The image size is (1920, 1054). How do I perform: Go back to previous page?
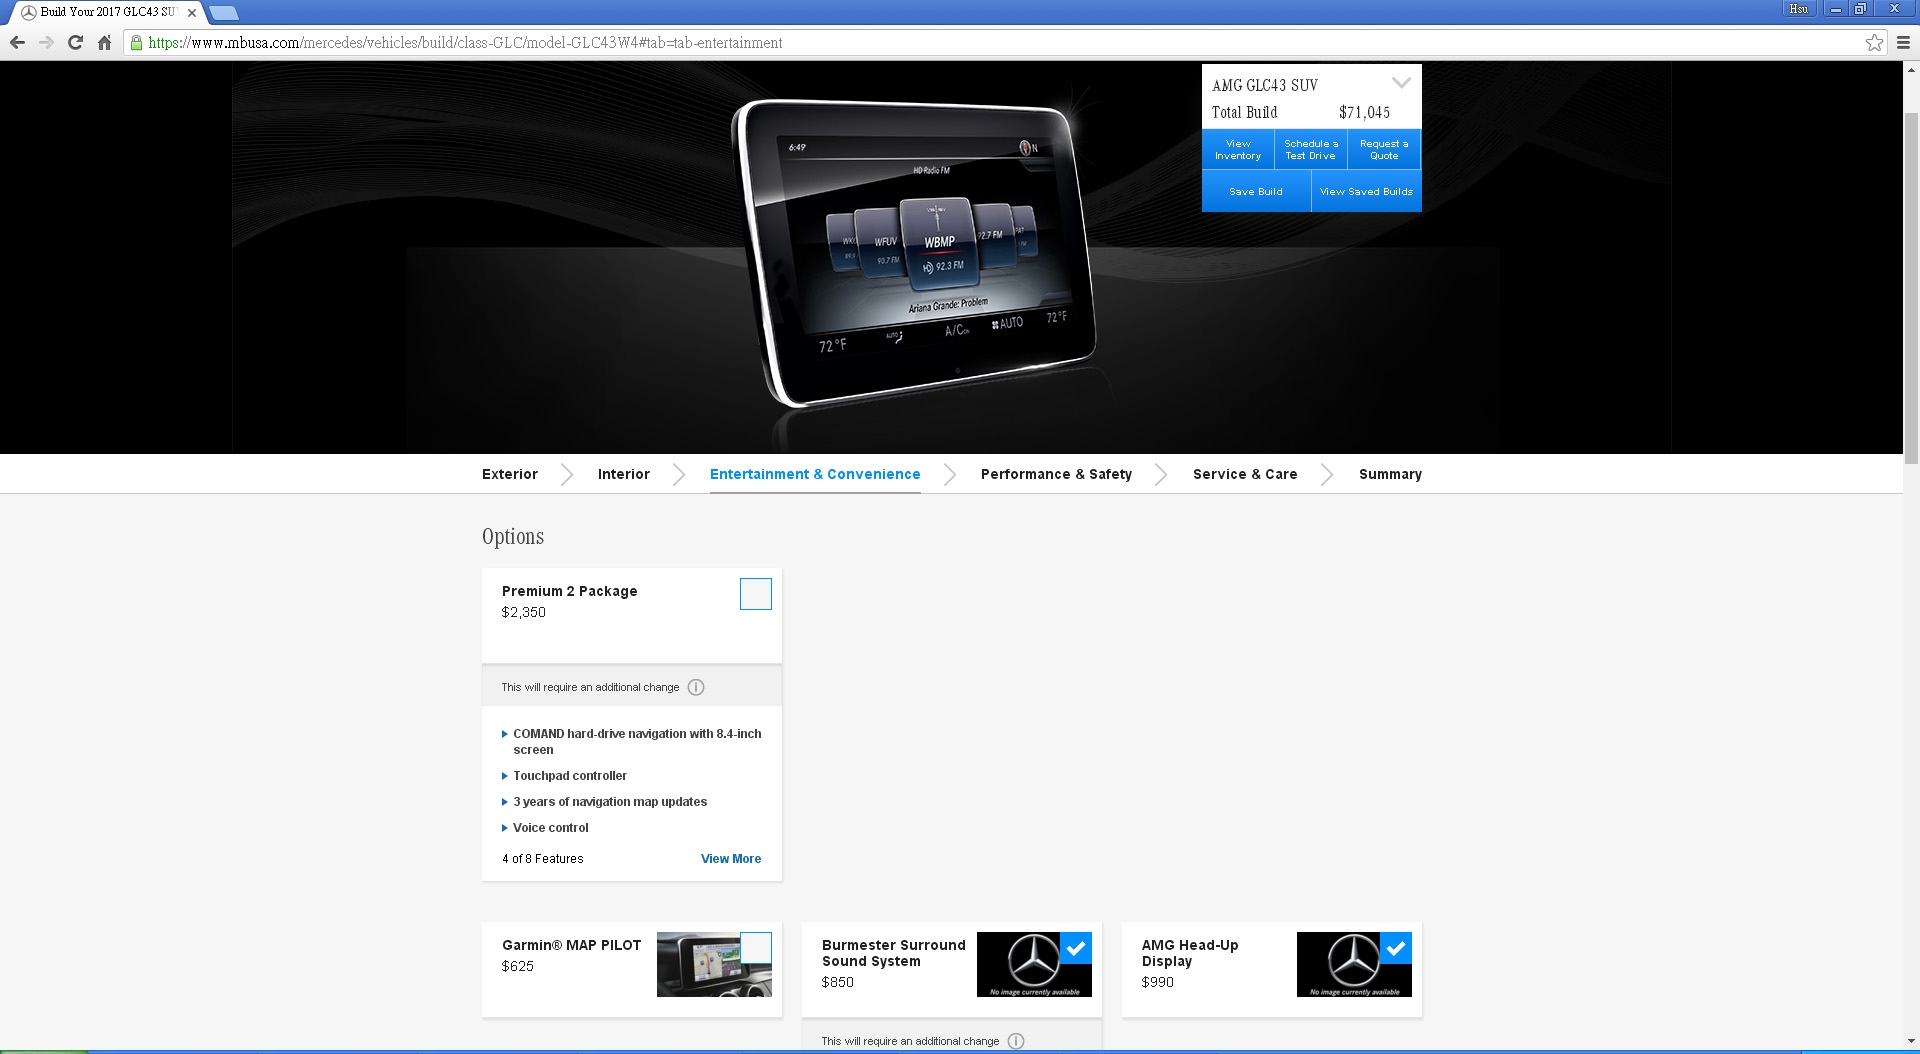click(17, 43)
